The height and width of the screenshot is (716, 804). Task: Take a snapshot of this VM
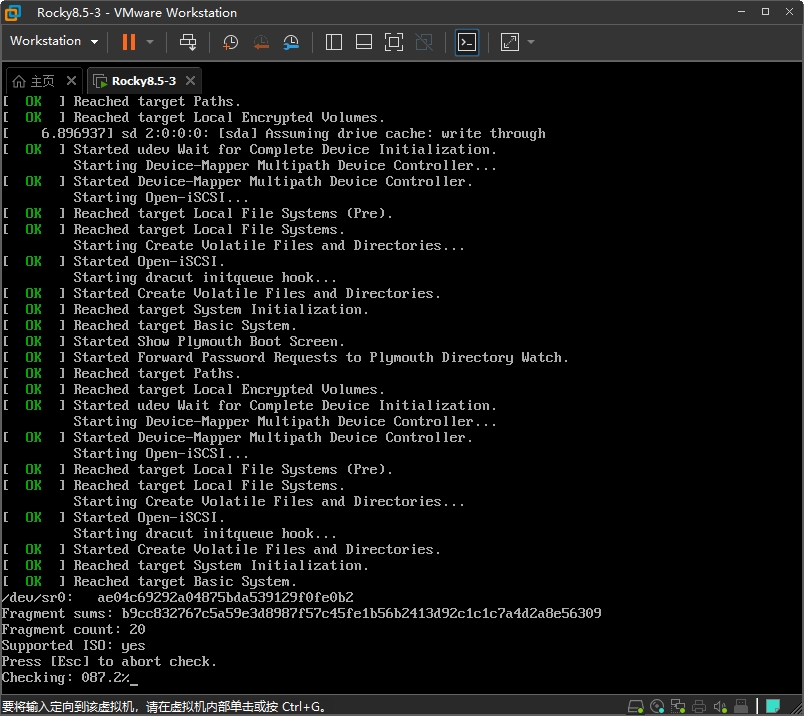[x=230, y=42]
